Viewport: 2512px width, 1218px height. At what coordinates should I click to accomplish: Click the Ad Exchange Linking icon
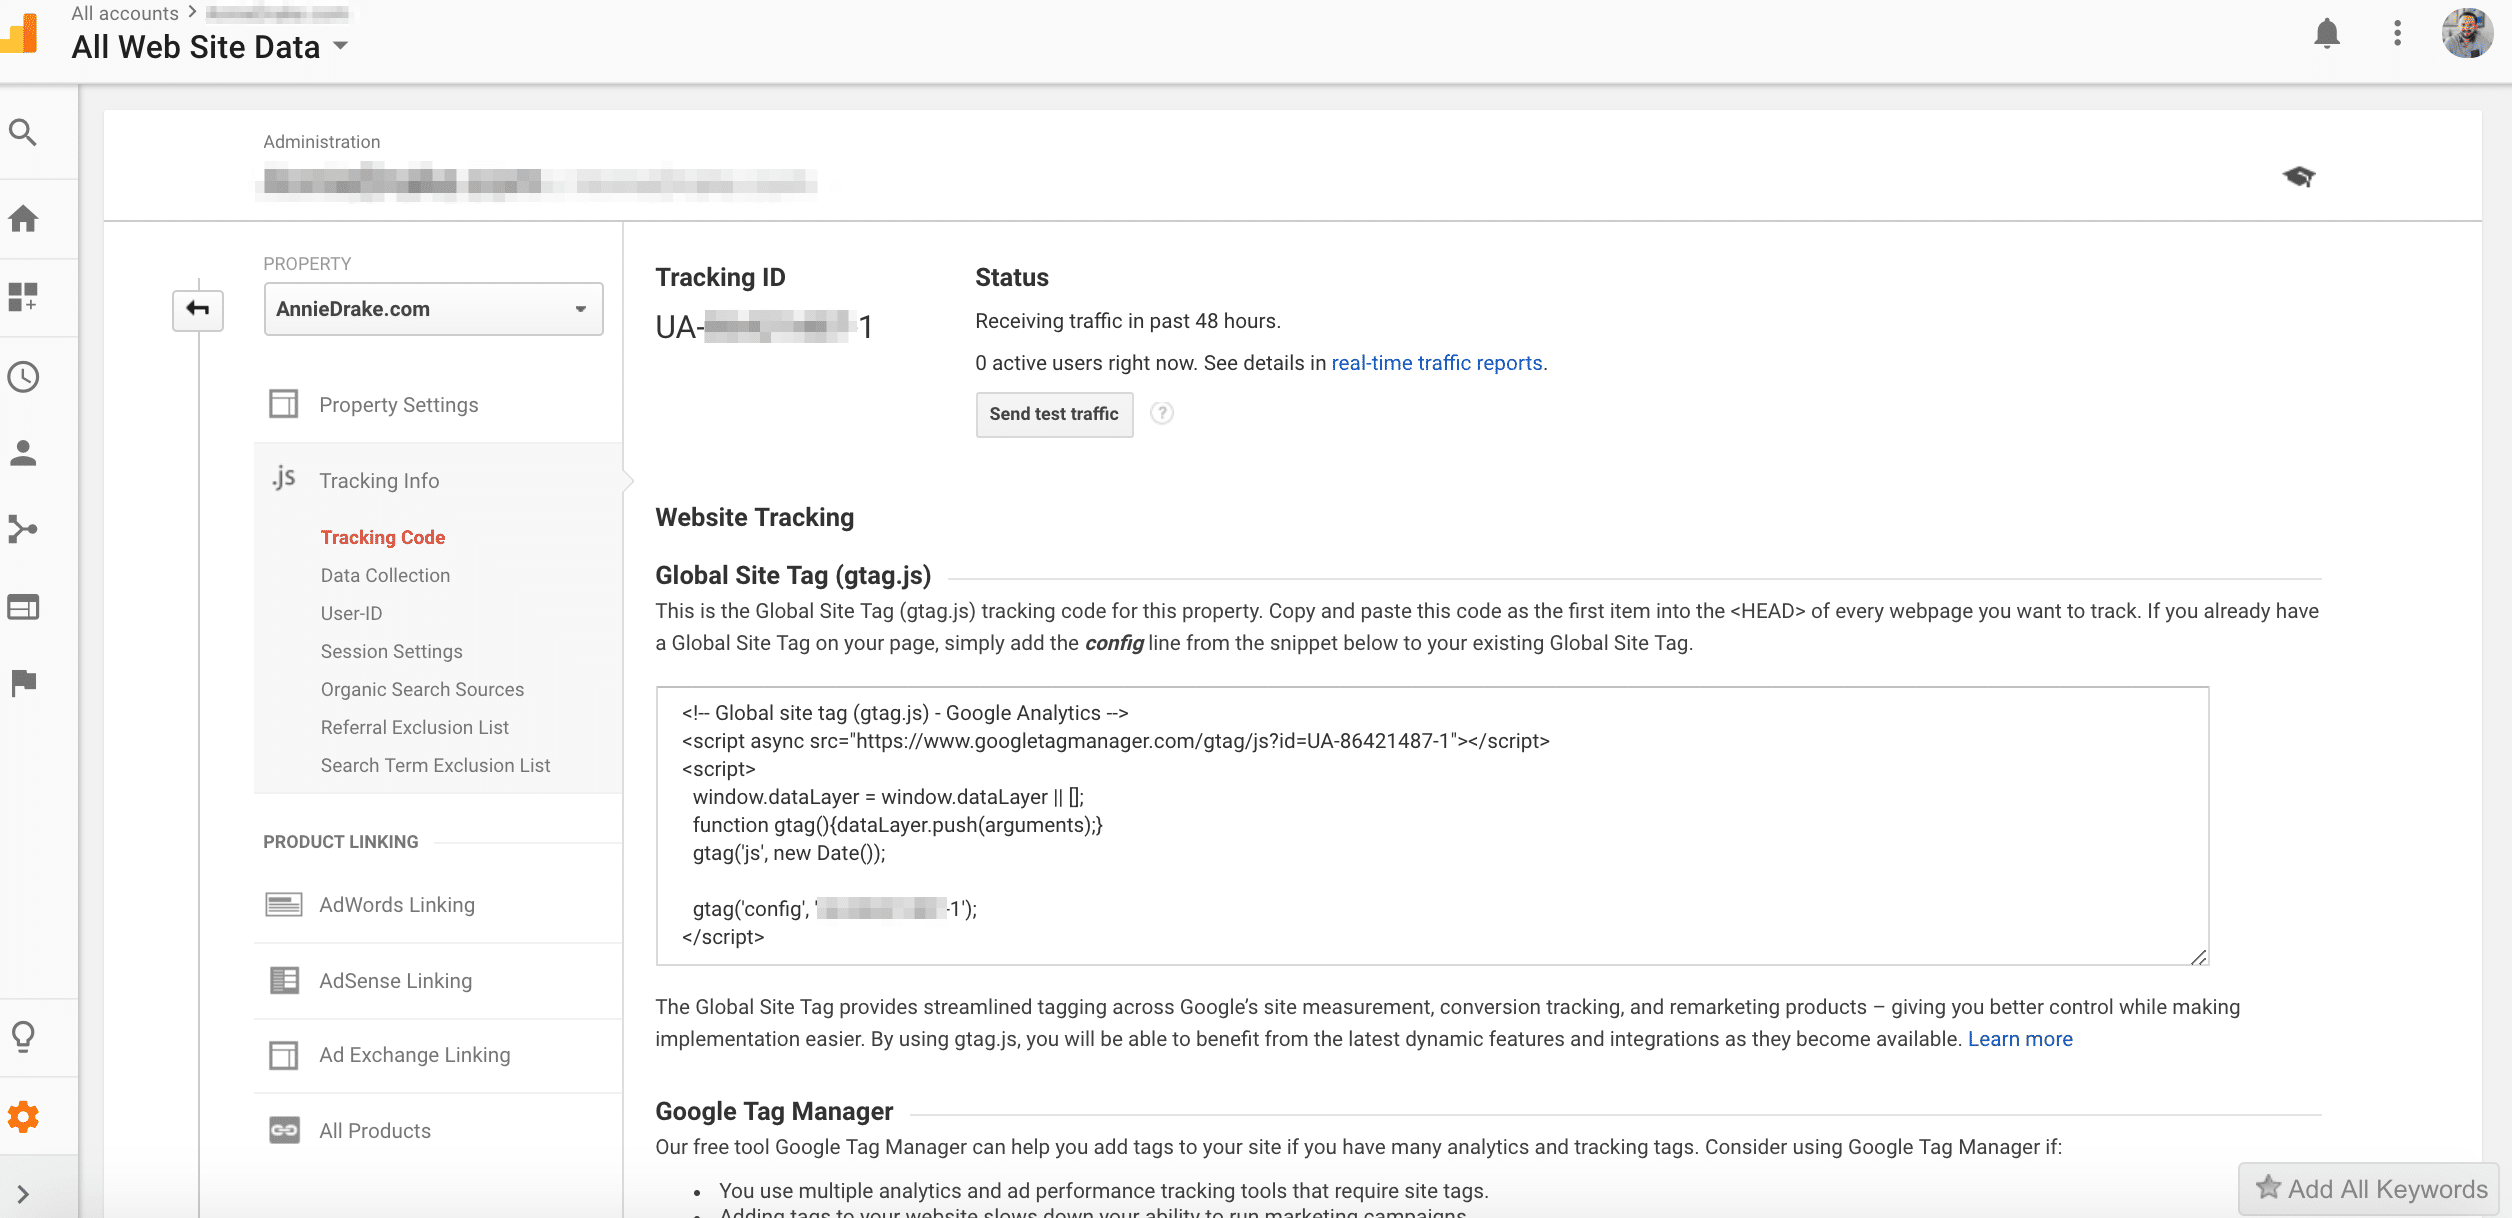click(284, 1054)
